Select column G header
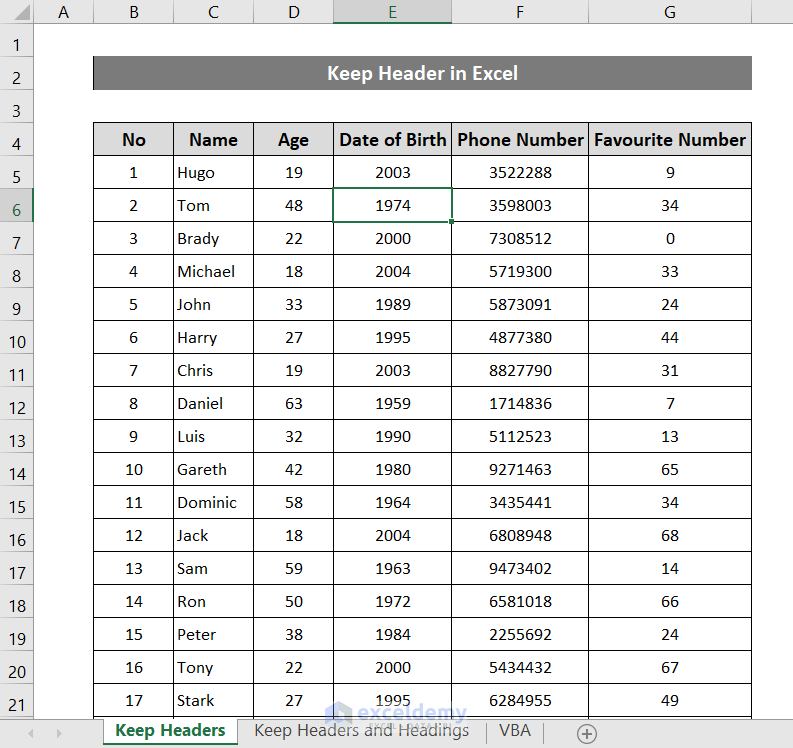 point(669,12)
